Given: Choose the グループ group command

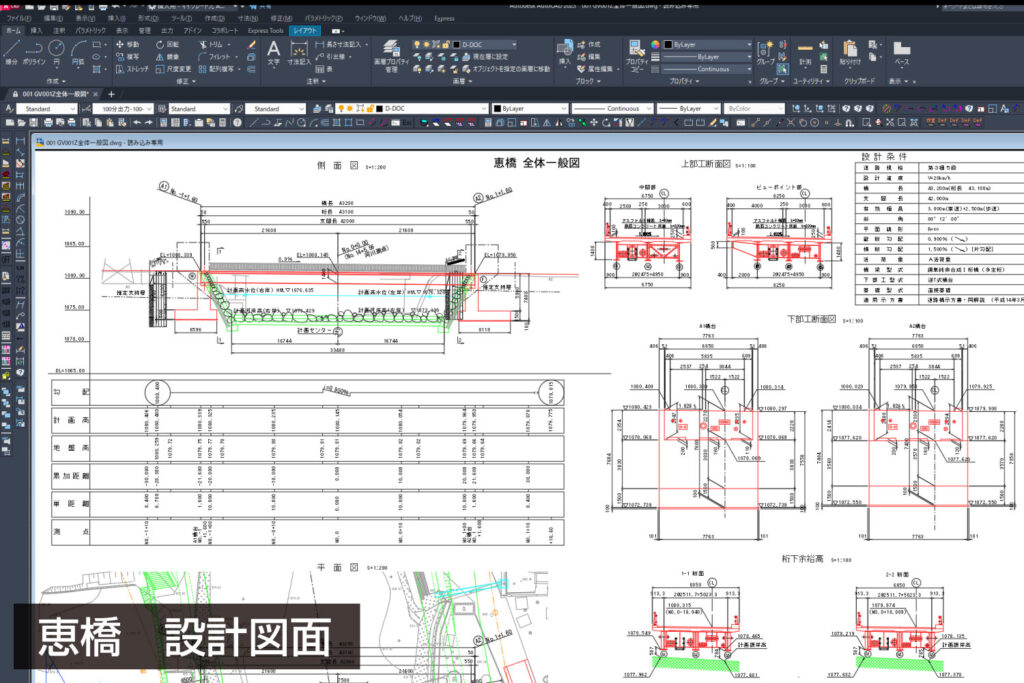Looking at the screenshot, I should tap(765, 53).
